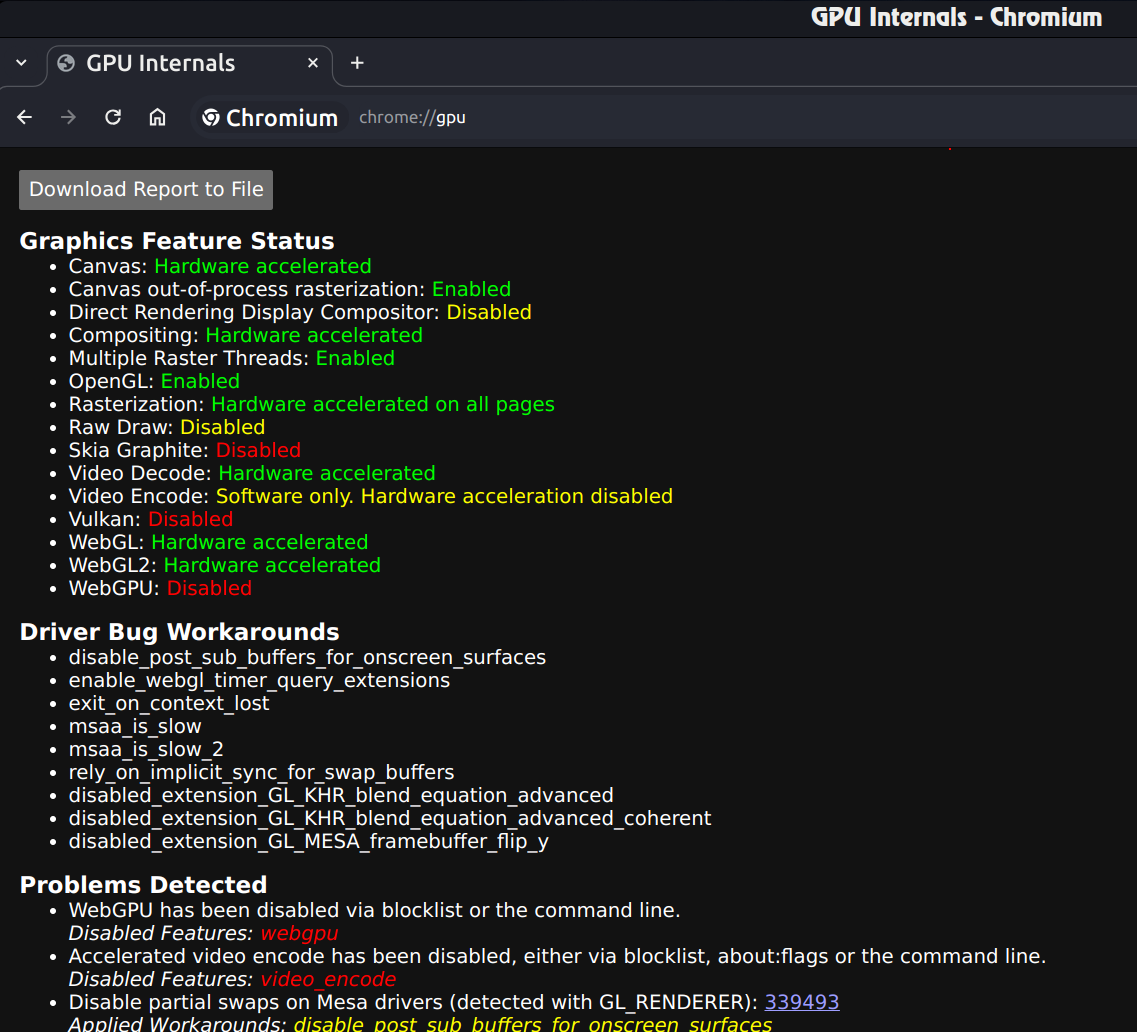
Task: Click Direct Rendering Display Compositor entry
Action: [x=300, y=313]
